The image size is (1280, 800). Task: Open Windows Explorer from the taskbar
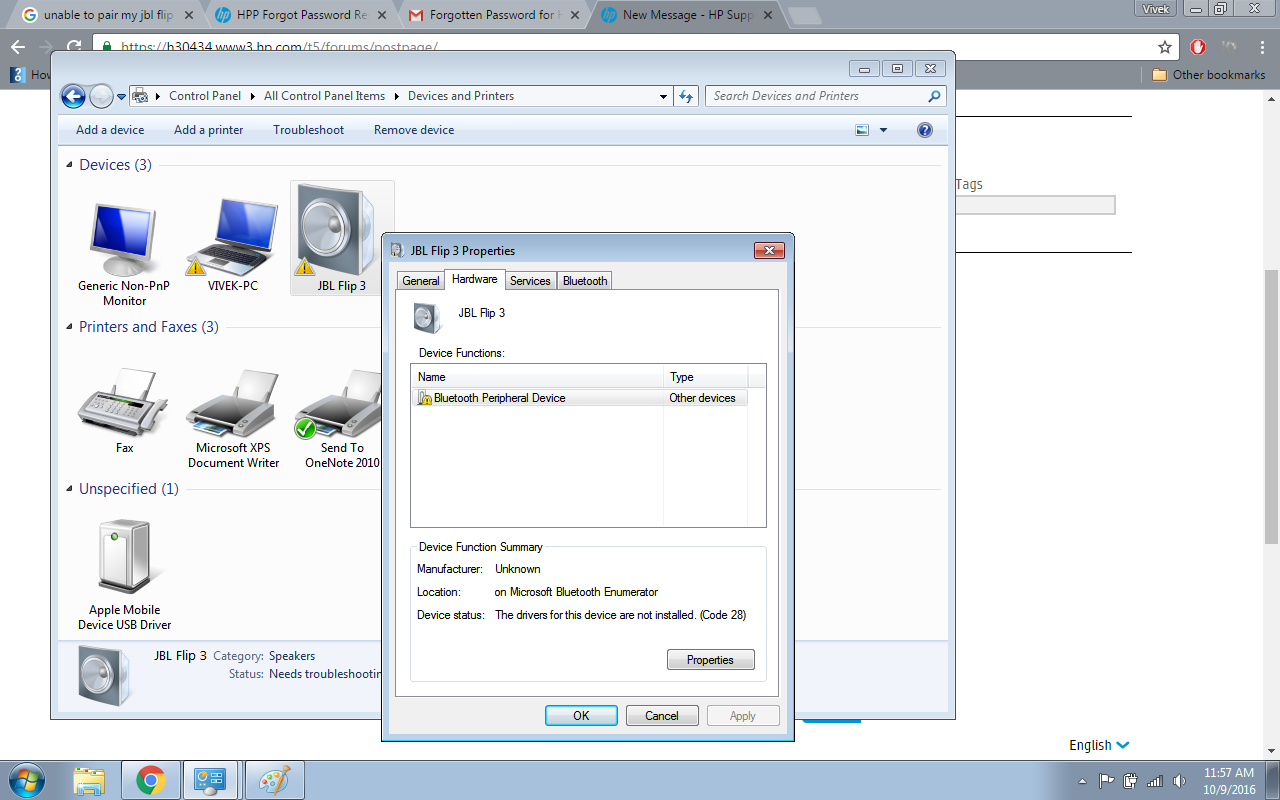coord(89,780)
